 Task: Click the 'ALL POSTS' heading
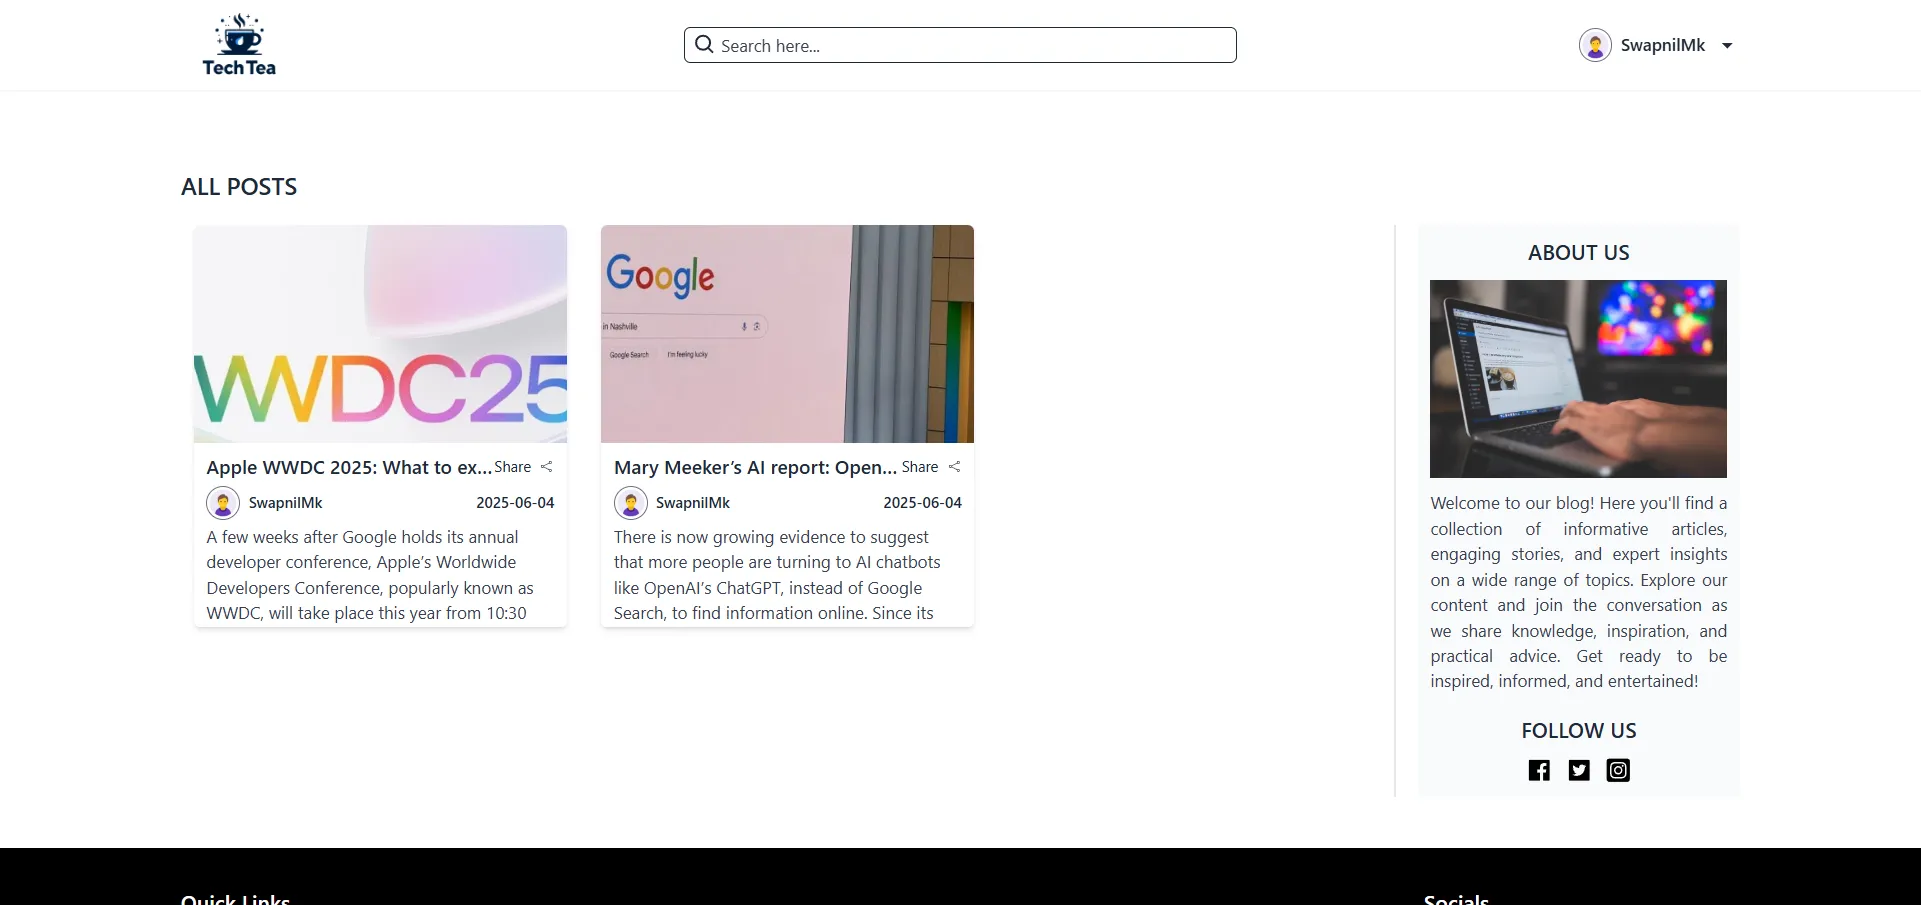239,187
